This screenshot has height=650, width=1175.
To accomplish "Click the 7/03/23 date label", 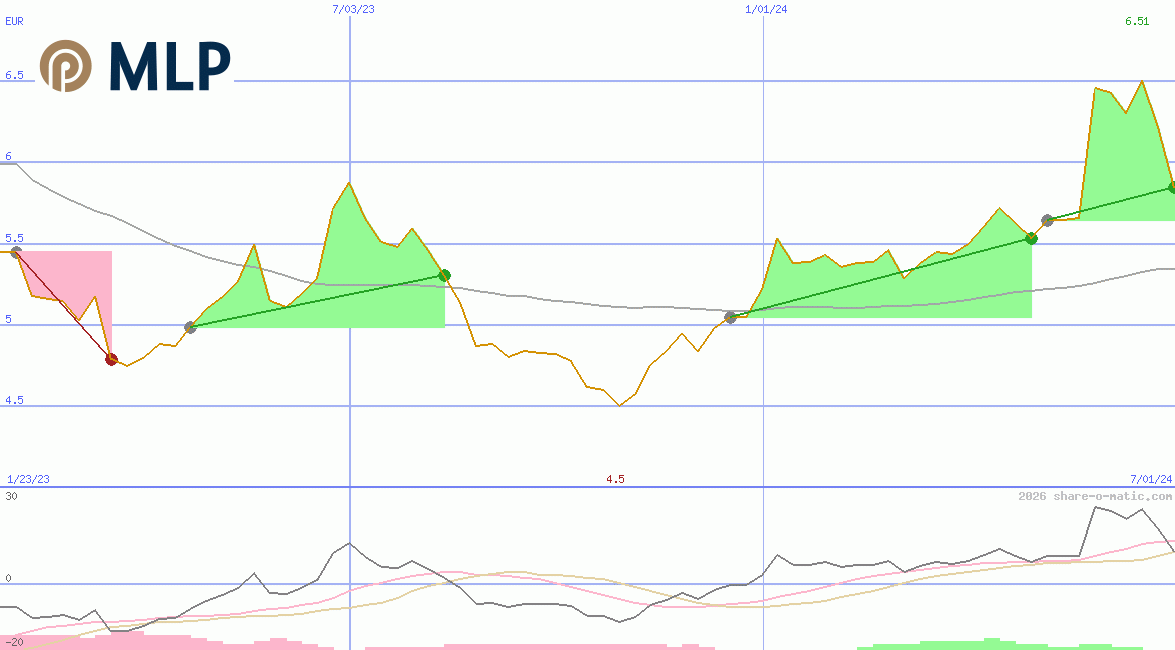I will [353, 9].
